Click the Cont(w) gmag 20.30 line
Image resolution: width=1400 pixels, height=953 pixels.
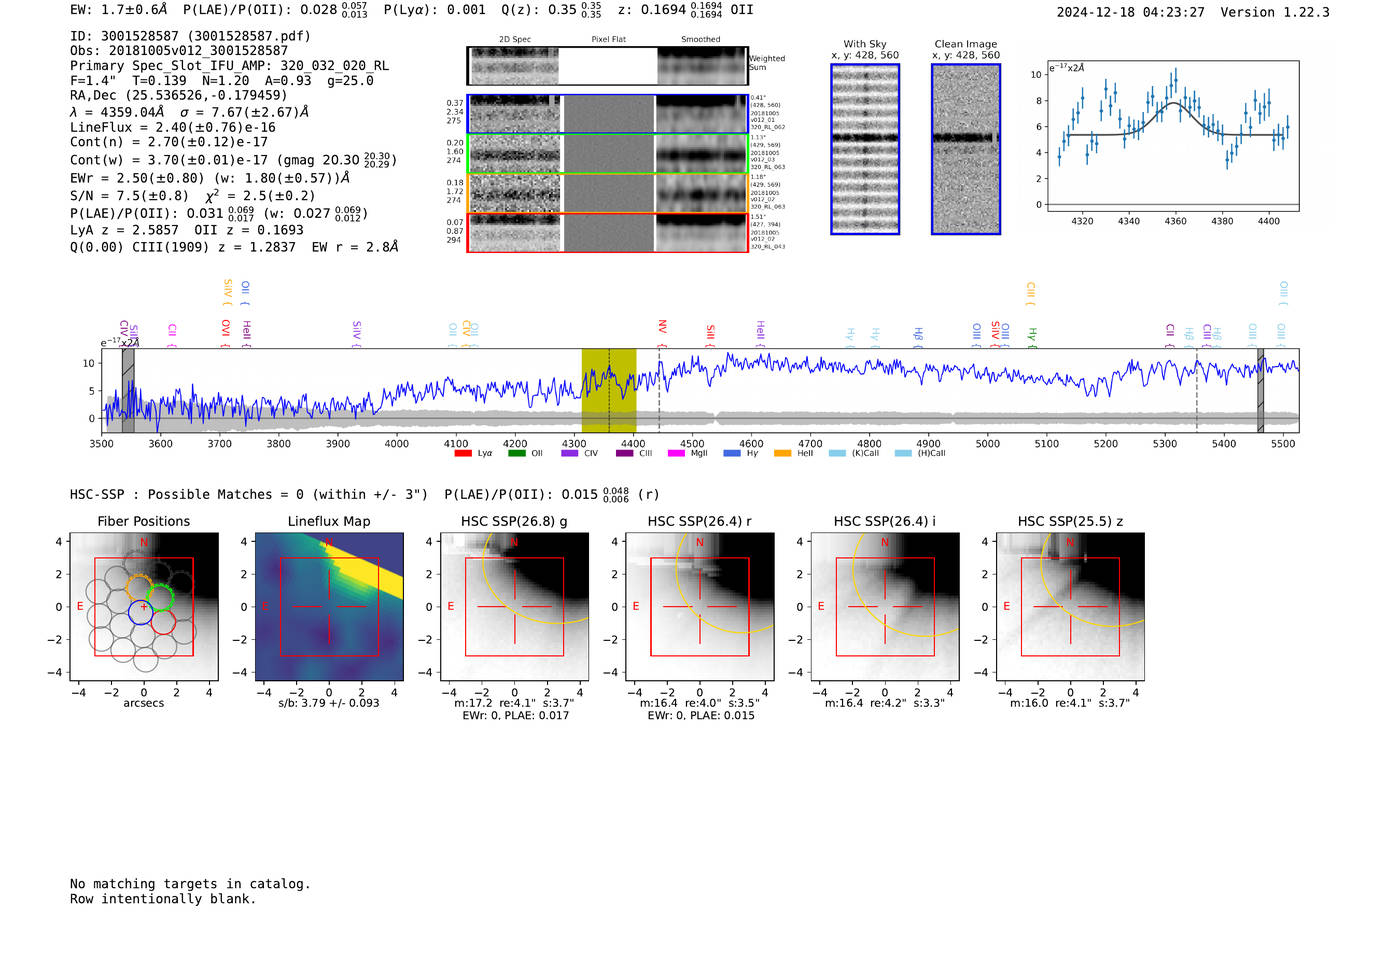click(233, 159)
